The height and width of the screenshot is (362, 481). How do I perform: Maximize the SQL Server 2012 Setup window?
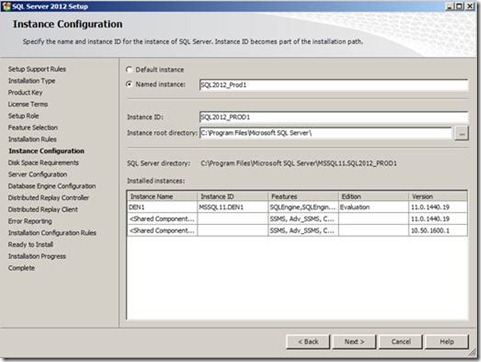click(460, 6)
